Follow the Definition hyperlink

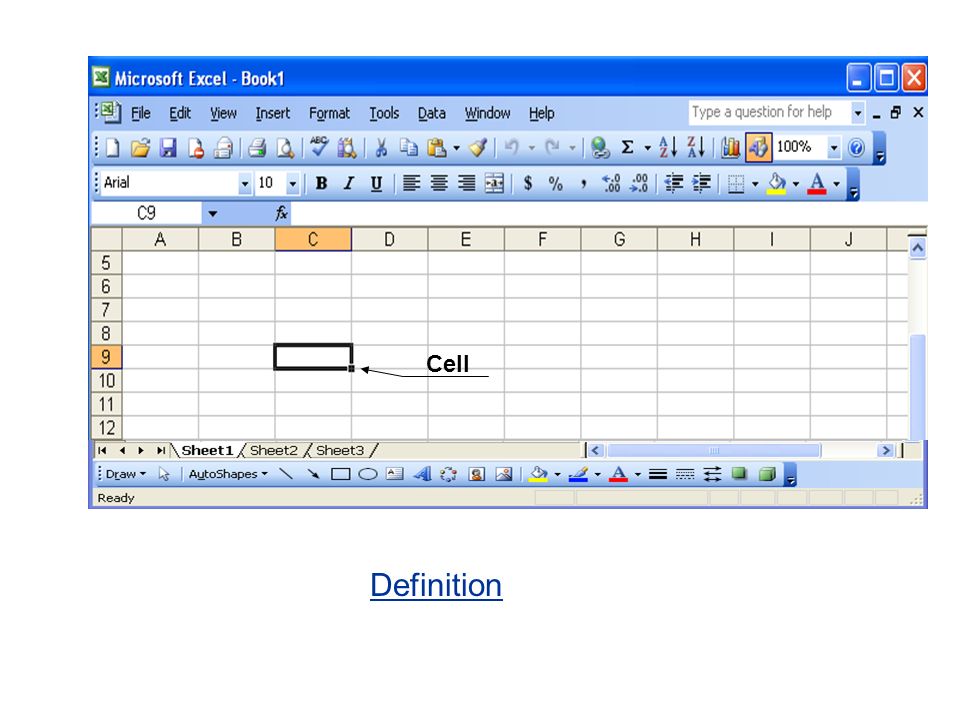[x=436, y=585]
